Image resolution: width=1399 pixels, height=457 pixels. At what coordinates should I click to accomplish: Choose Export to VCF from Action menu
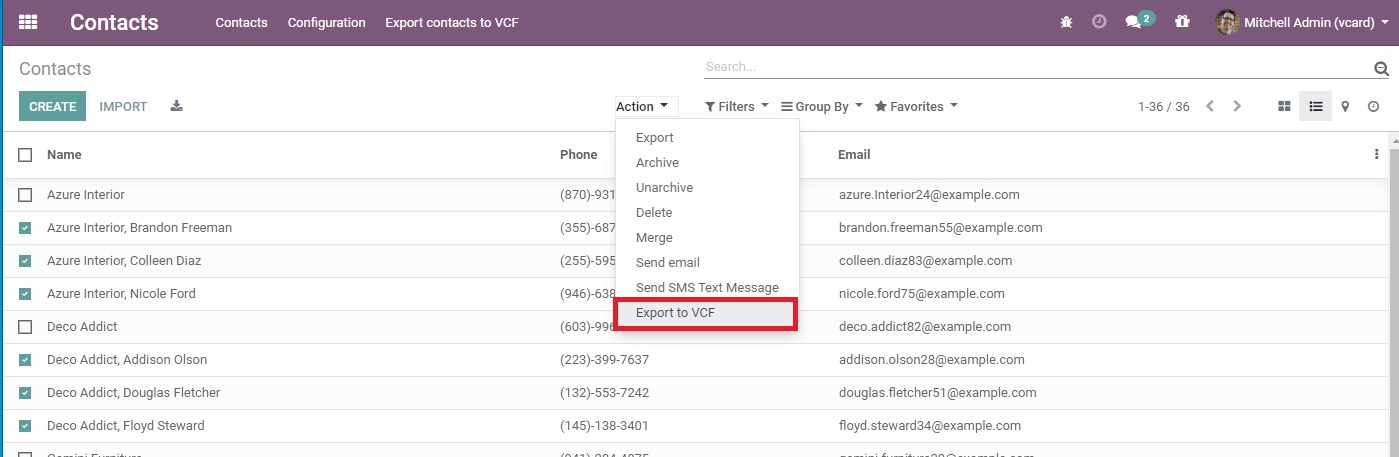tap(675, 313)
